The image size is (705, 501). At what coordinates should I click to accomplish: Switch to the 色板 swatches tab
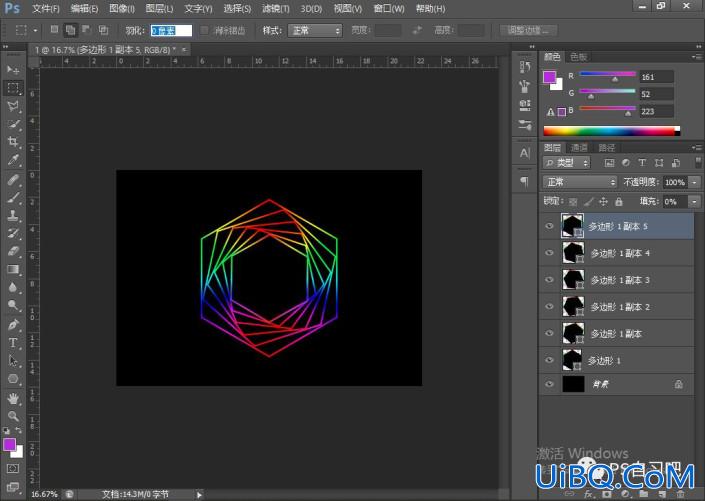(x=579, y=57)
